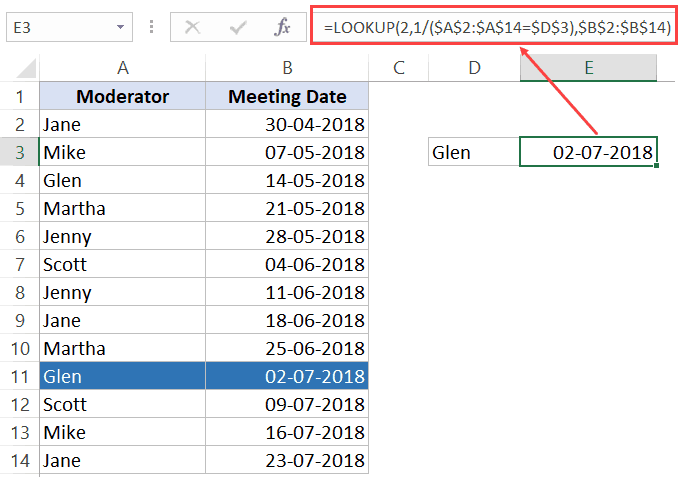This screenshot has width=678, height=477.
Task: Select cell A2 containing Jane
Action: point(122,125)
